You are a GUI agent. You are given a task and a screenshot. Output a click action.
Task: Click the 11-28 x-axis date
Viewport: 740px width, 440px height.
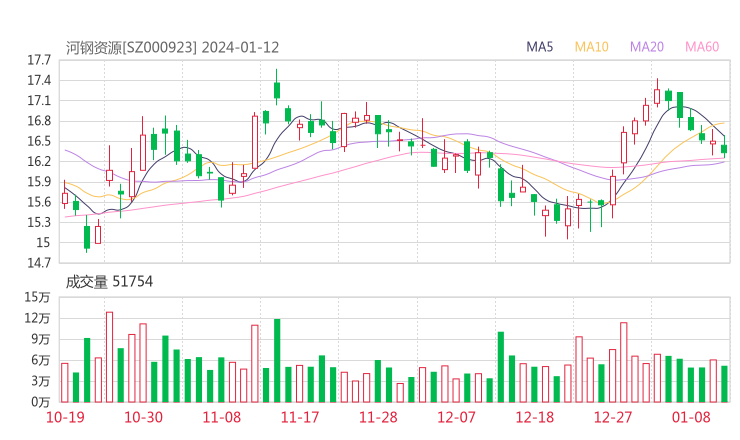click(x=378, y=417)
